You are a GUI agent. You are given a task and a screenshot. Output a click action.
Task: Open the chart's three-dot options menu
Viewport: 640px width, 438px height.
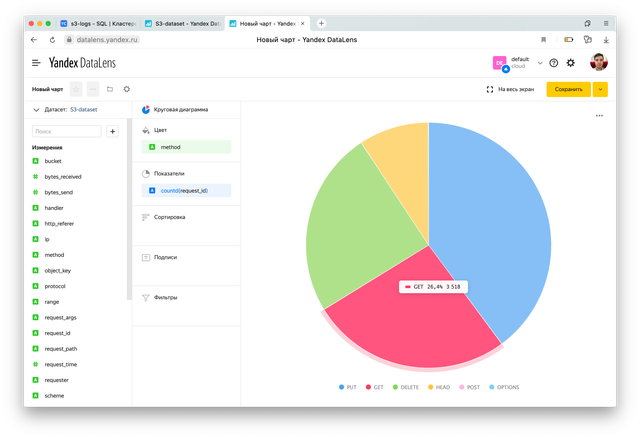[599, 116]
